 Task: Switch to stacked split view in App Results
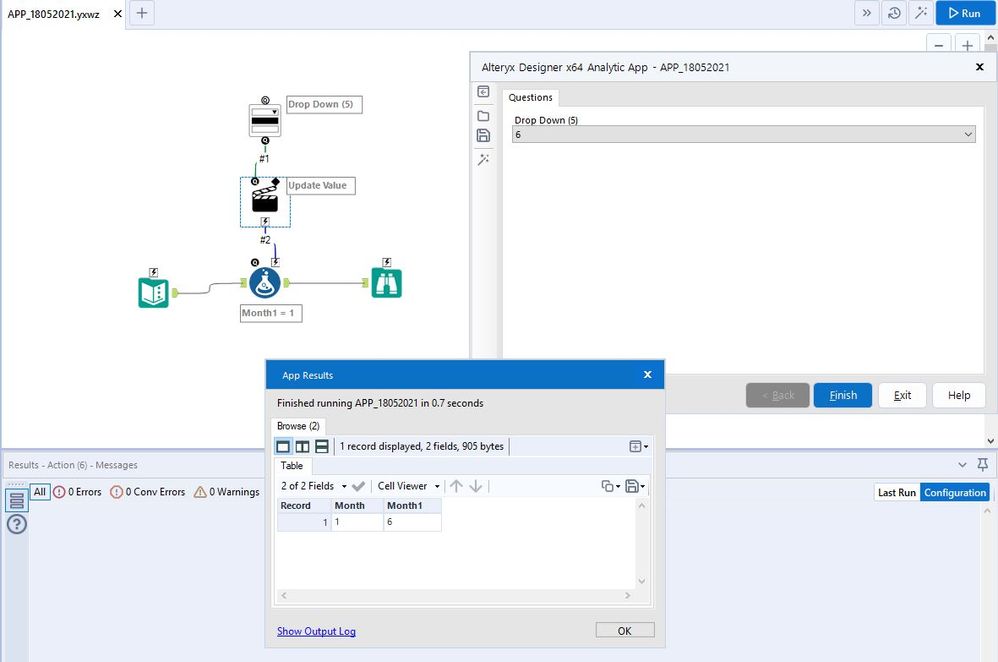click(322, 447)
